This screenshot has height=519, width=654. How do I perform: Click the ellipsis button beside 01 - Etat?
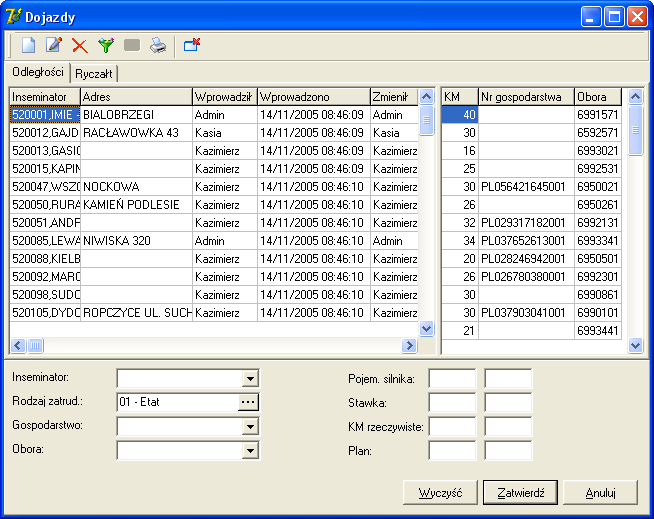pos(248,402)
